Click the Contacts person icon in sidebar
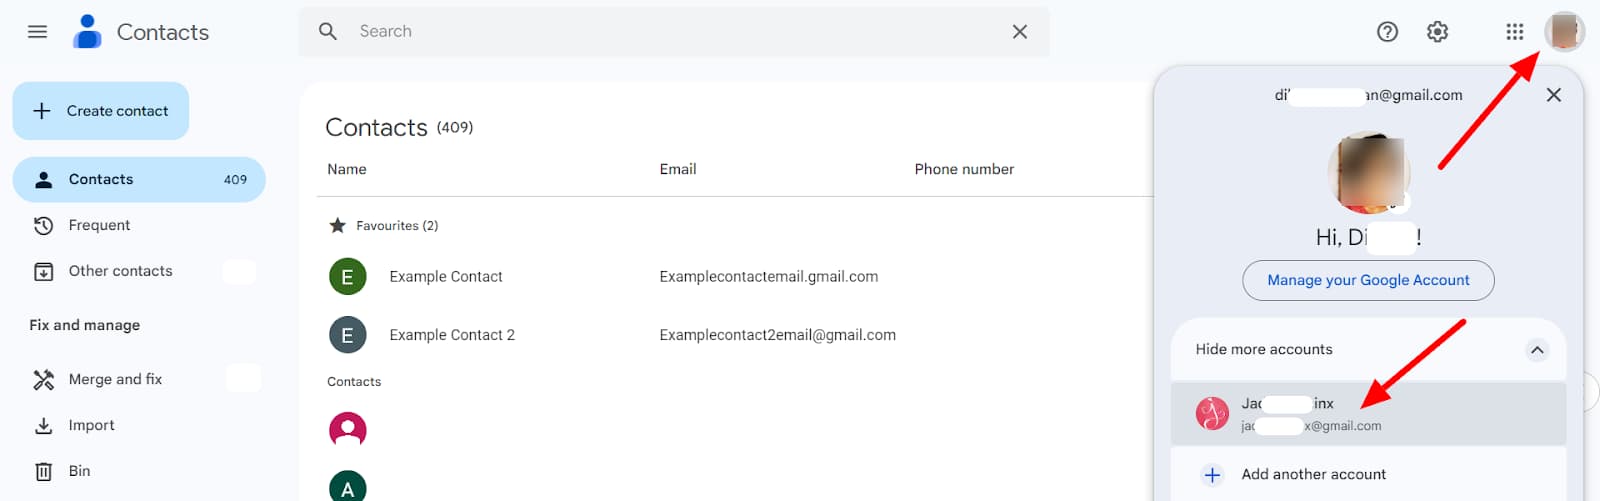Viewport: 1600px width, 501px height. point(43,180)
